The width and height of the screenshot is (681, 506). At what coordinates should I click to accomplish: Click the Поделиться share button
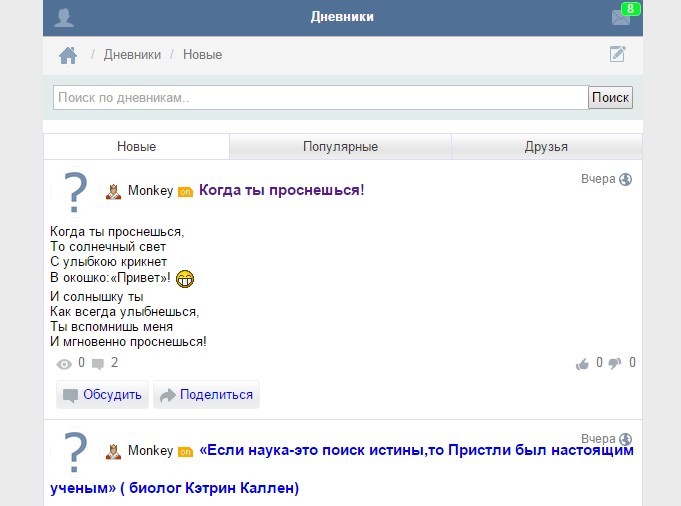(206, 395)
